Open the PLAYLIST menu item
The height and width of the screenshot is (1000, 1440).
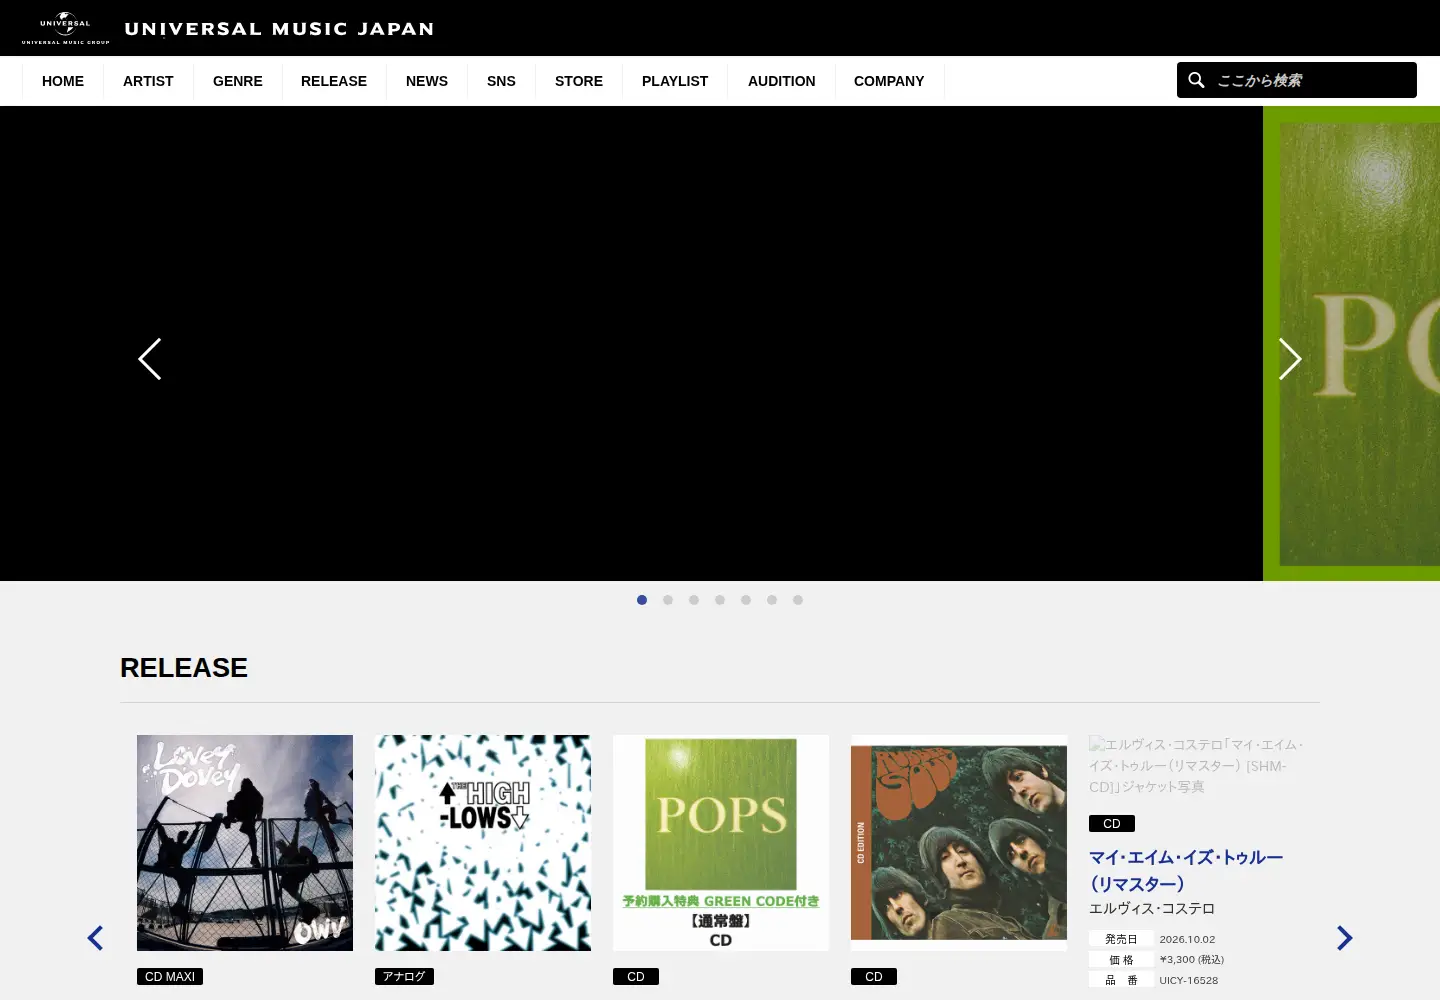click(675, 81)
